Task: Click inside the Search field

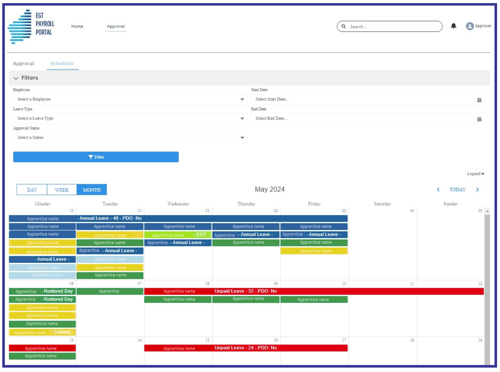Action: pos(390,26)
